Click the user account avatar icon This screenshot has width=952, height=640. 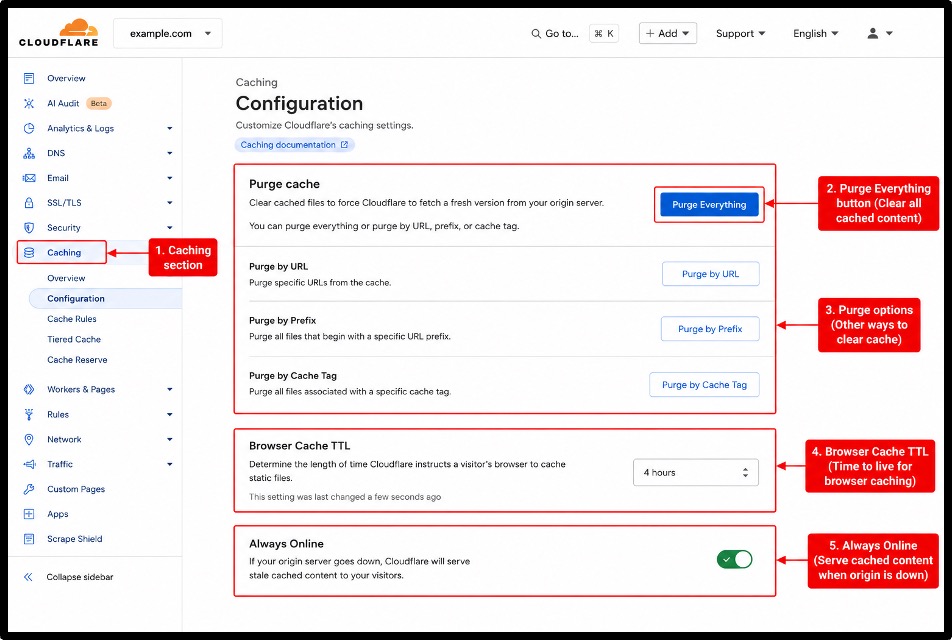point(872,33)
